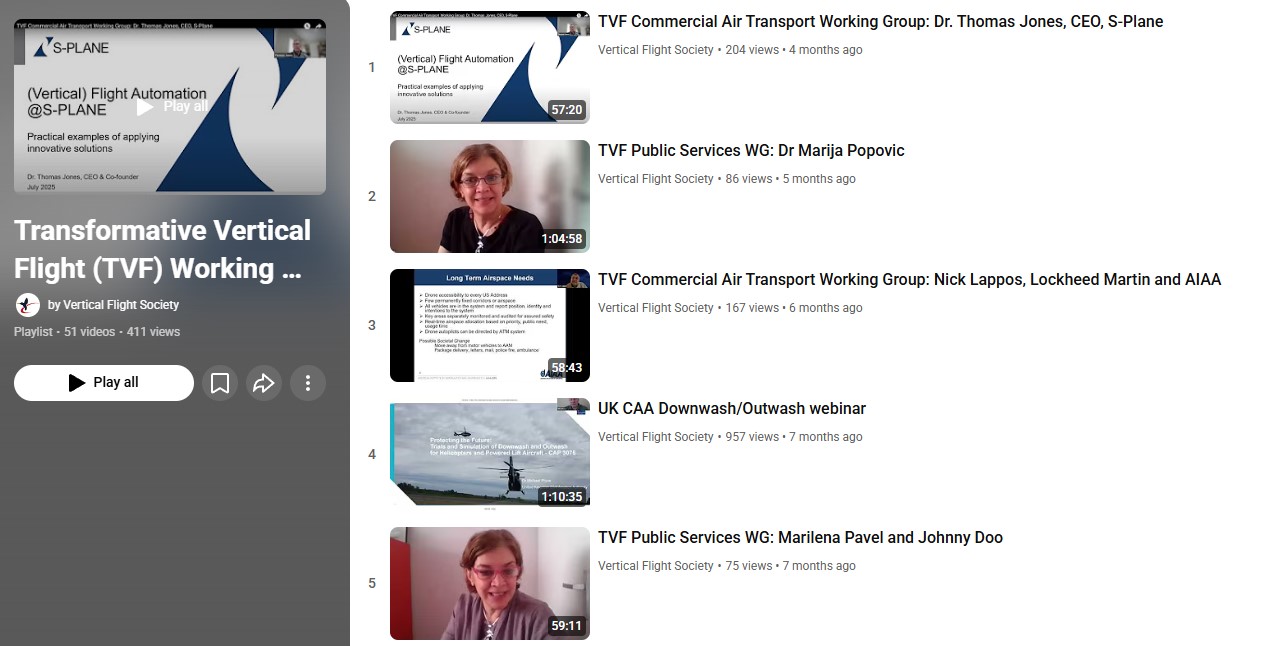Image resolution: width=1264 pixels, height=646 pixels.
Task: Click Vertical Flight Society under Thomas Jones video
Action: point(656,50)
